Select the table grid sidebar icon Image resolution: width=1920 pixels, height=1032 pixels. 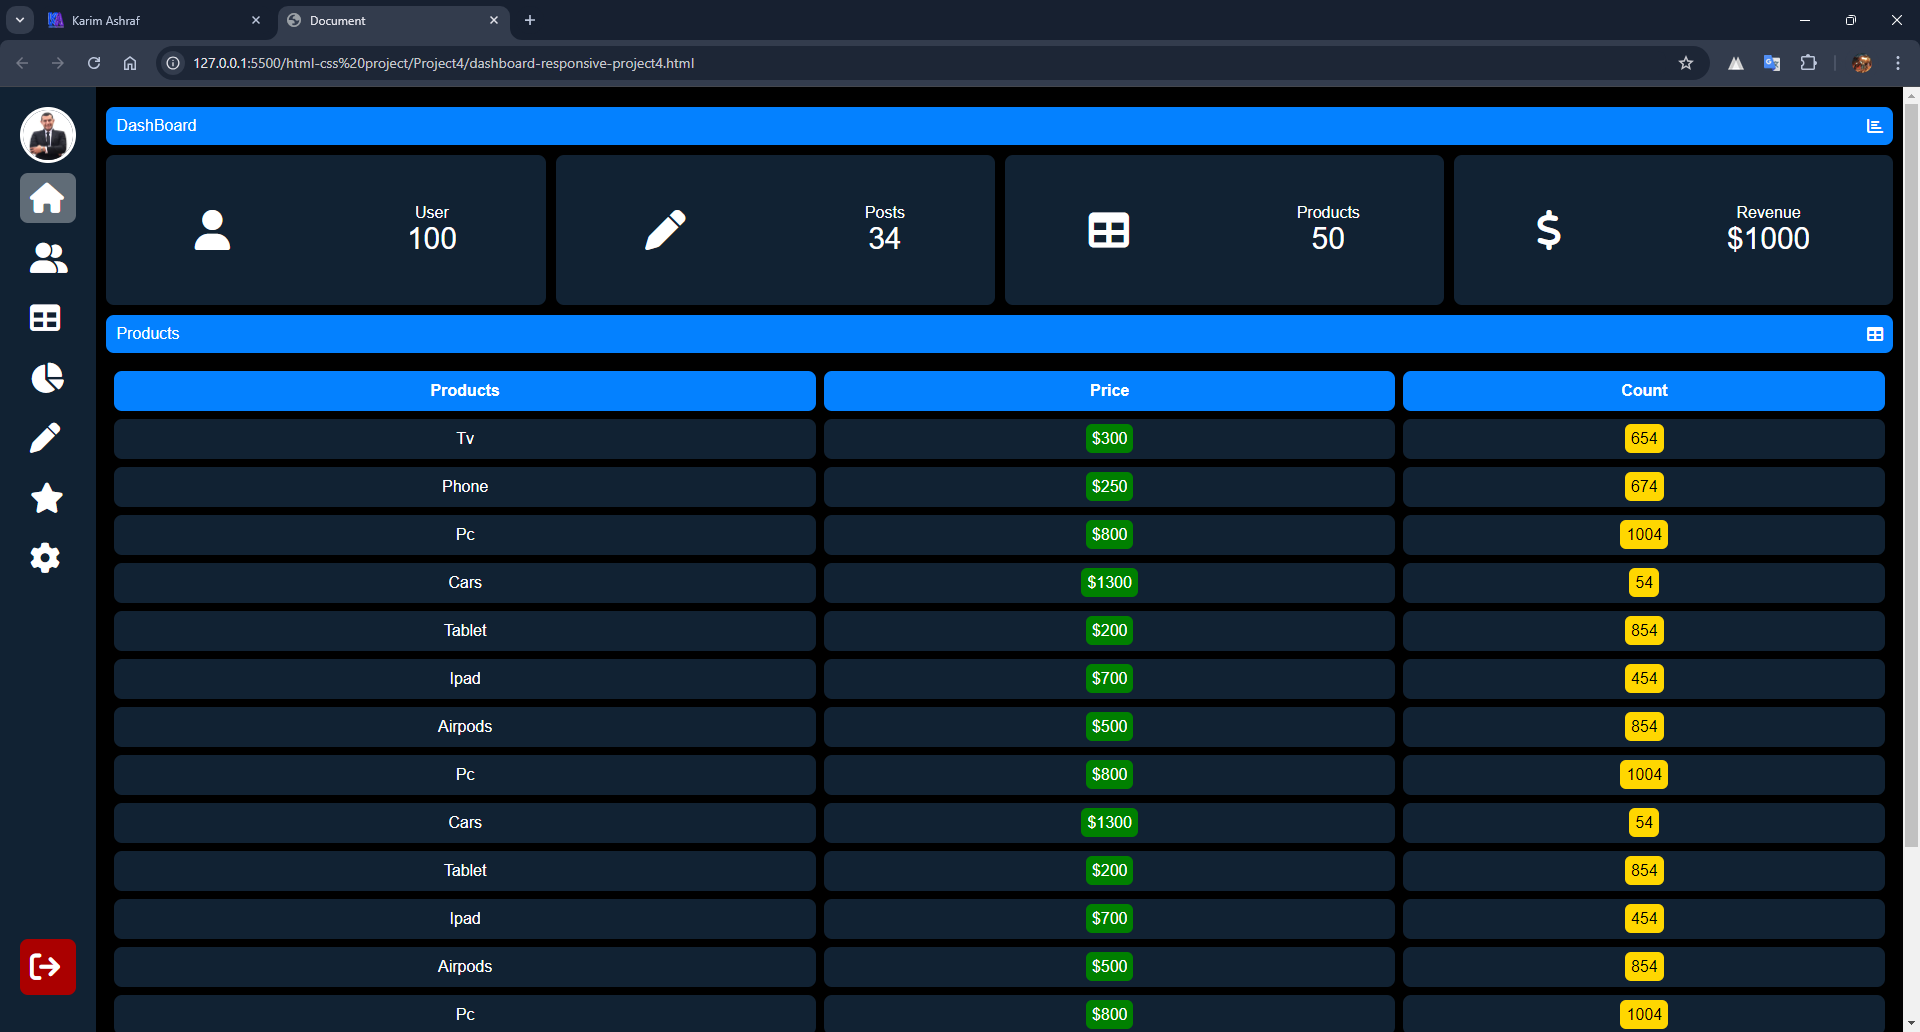(x=45, y=318)
